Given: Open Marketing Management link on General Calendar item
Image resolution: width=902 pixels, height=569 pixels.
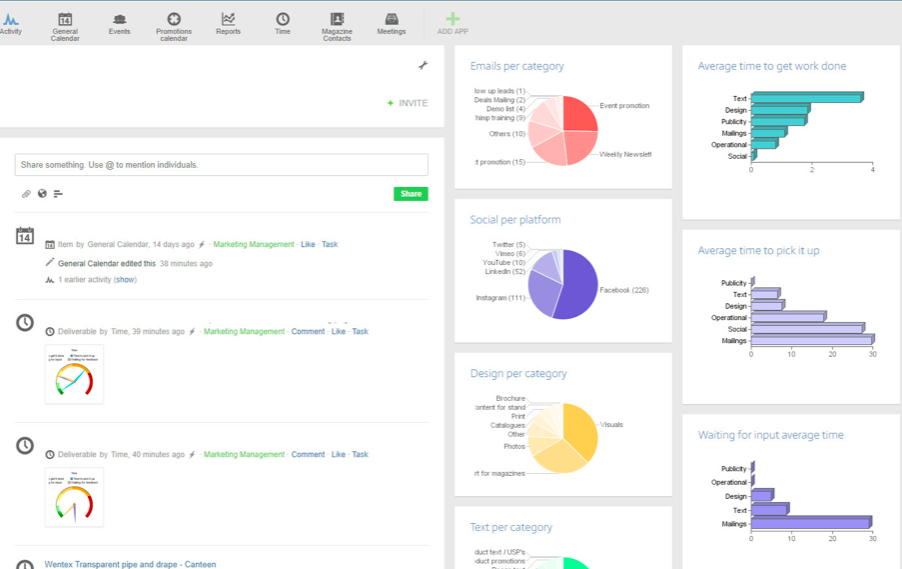Looking at the screenshot, I should tap(254, 245).
